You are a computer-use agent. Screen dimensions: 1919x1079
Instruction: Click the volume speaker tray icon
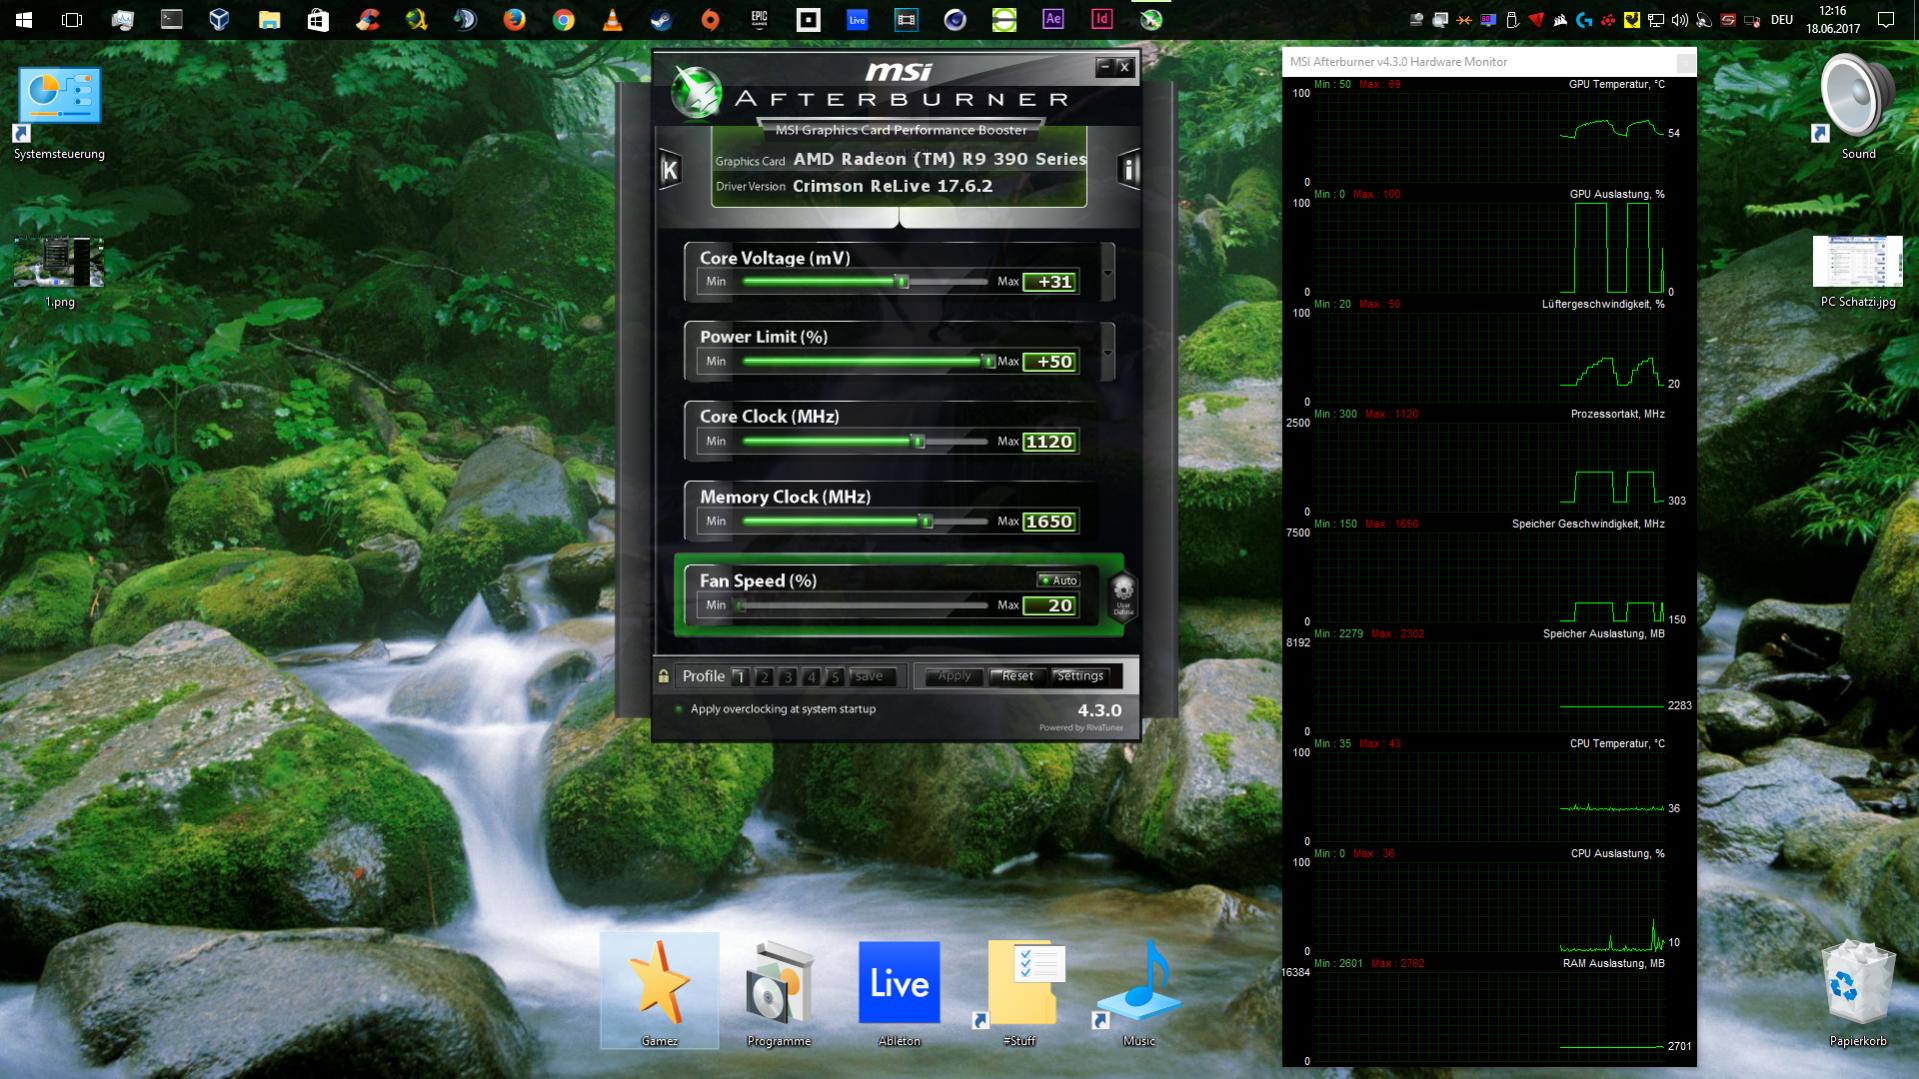(1680, 20)
